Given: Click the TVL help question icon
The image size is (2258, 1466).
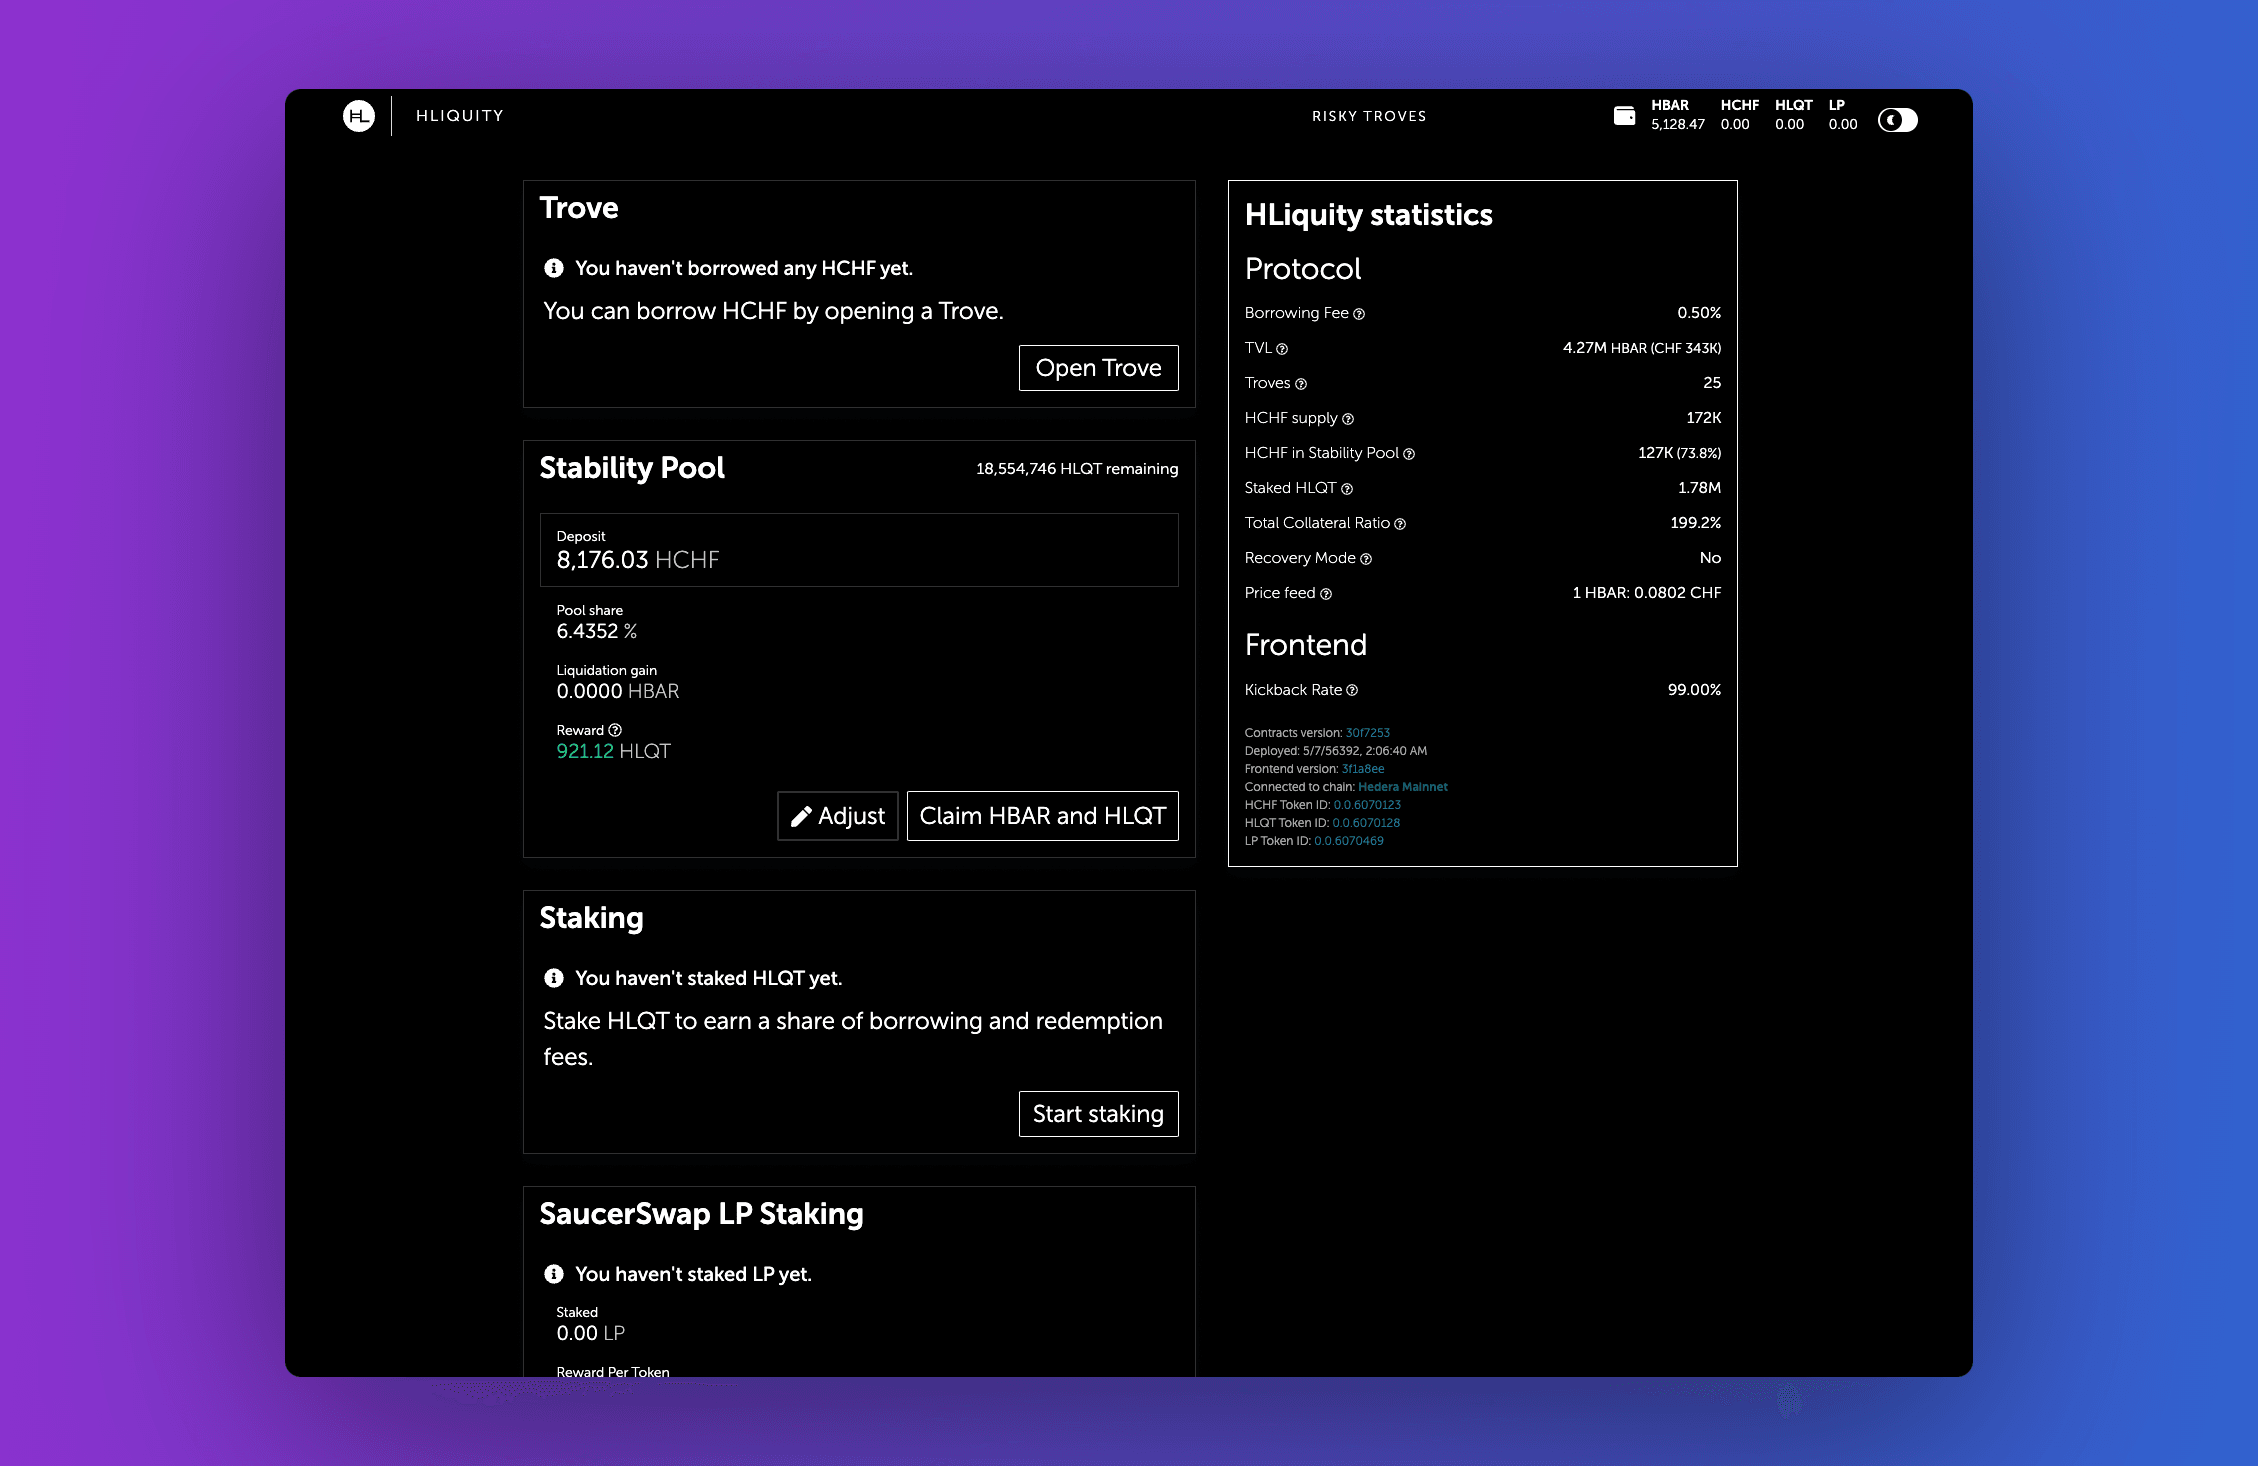Looking at the screenshot, I should (1282, 349).
